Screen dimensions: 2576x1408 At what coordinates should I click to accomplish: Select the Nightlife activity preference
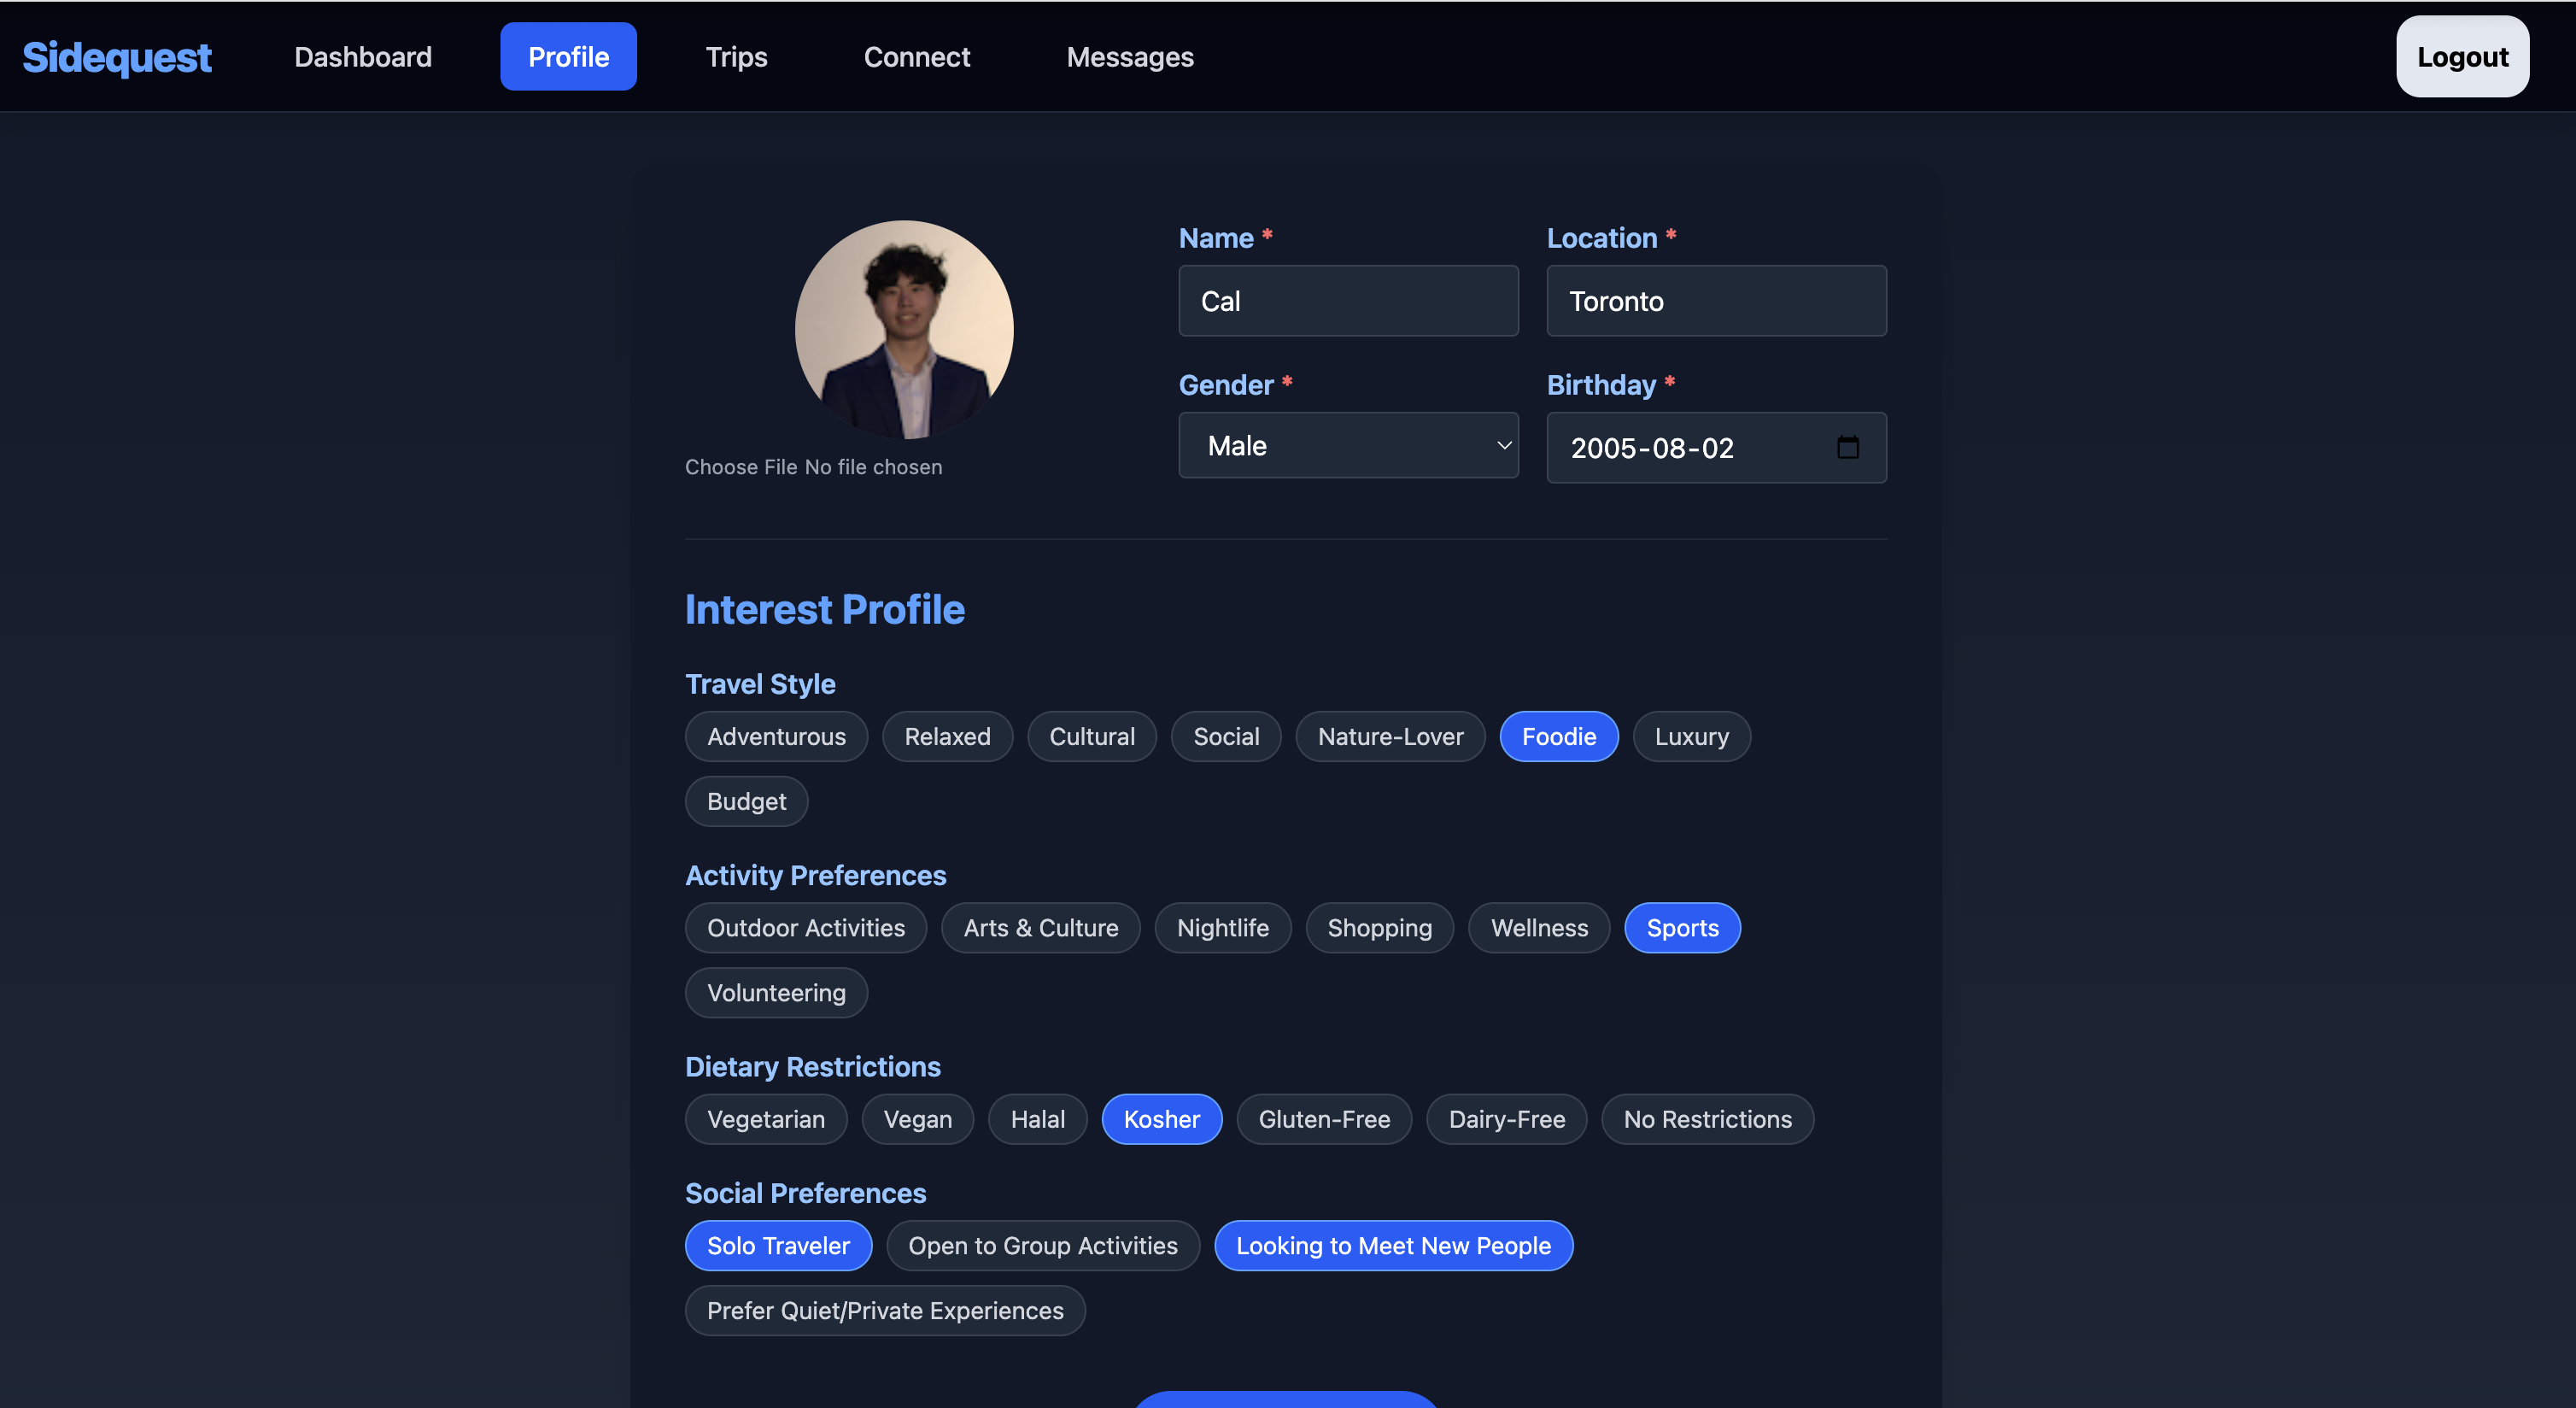1222,928
